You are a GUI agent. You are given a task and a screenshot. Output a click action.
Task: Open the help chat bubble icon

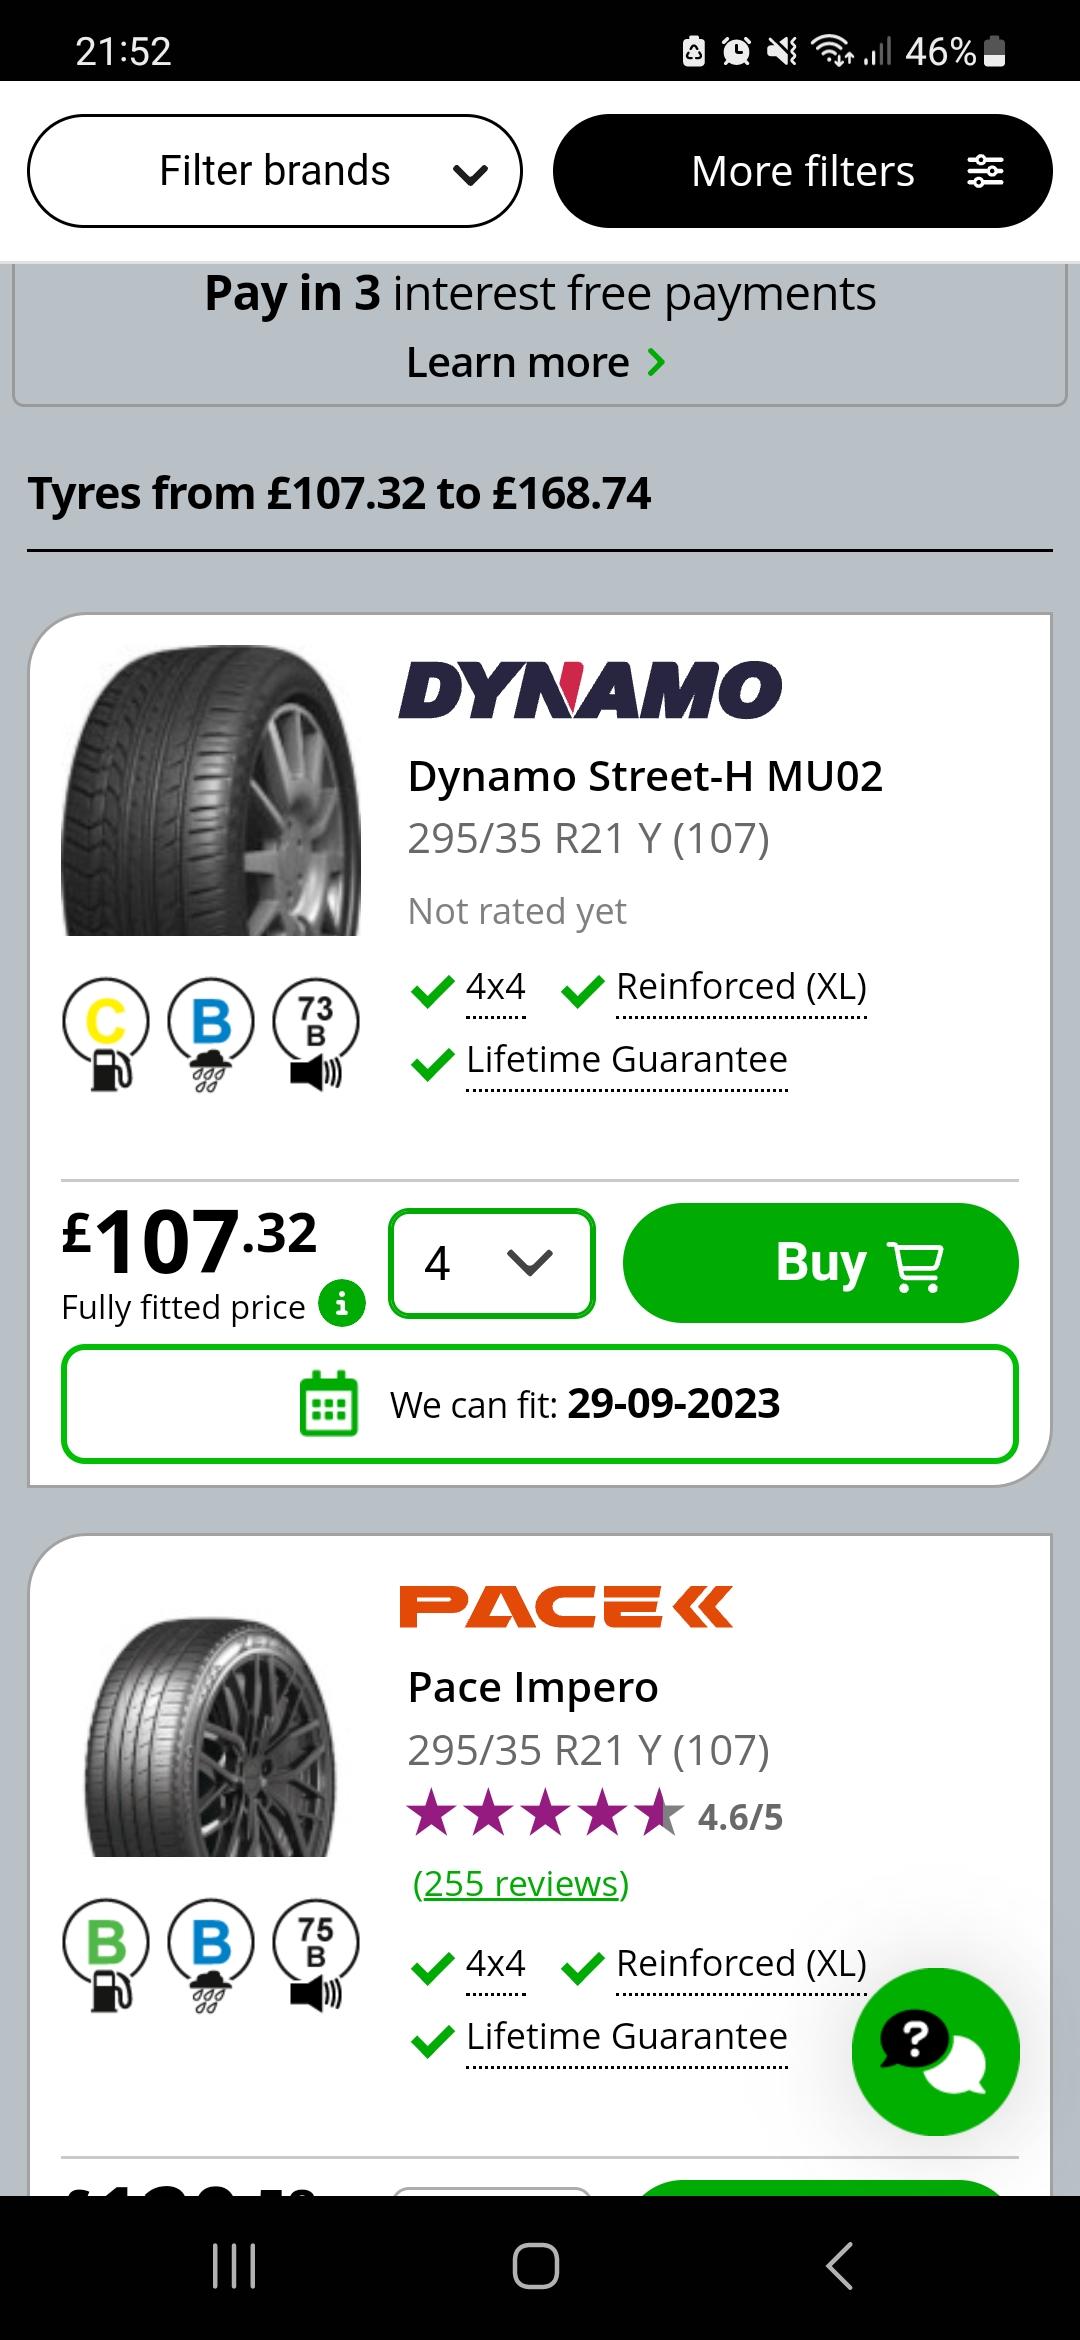(935, 2052)
